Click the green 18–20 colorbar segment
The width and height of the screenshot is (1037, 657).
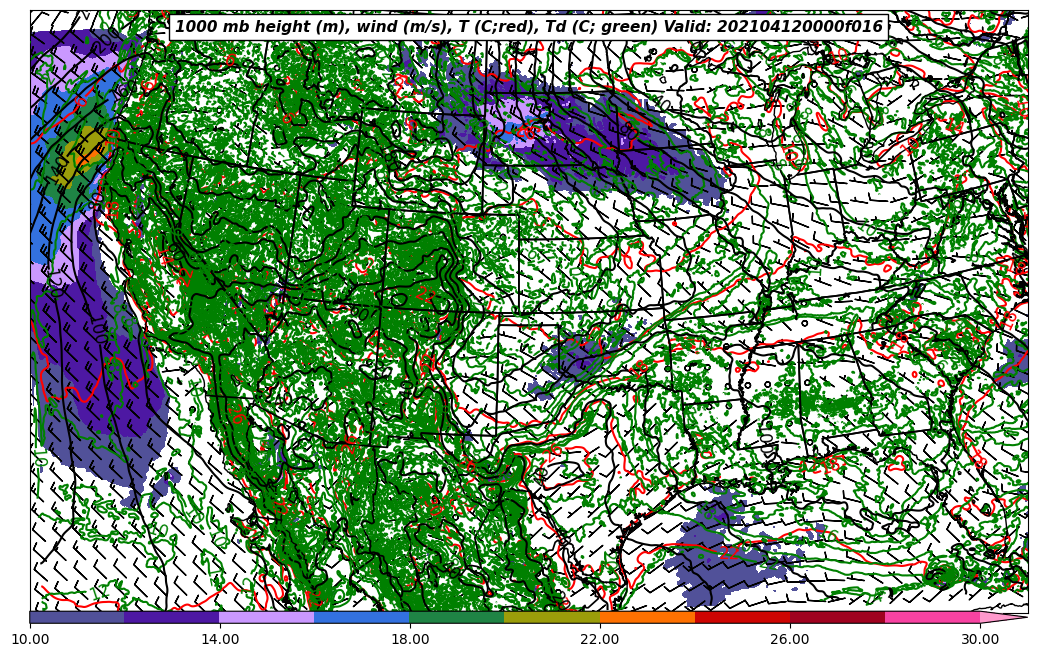(457, 618)
